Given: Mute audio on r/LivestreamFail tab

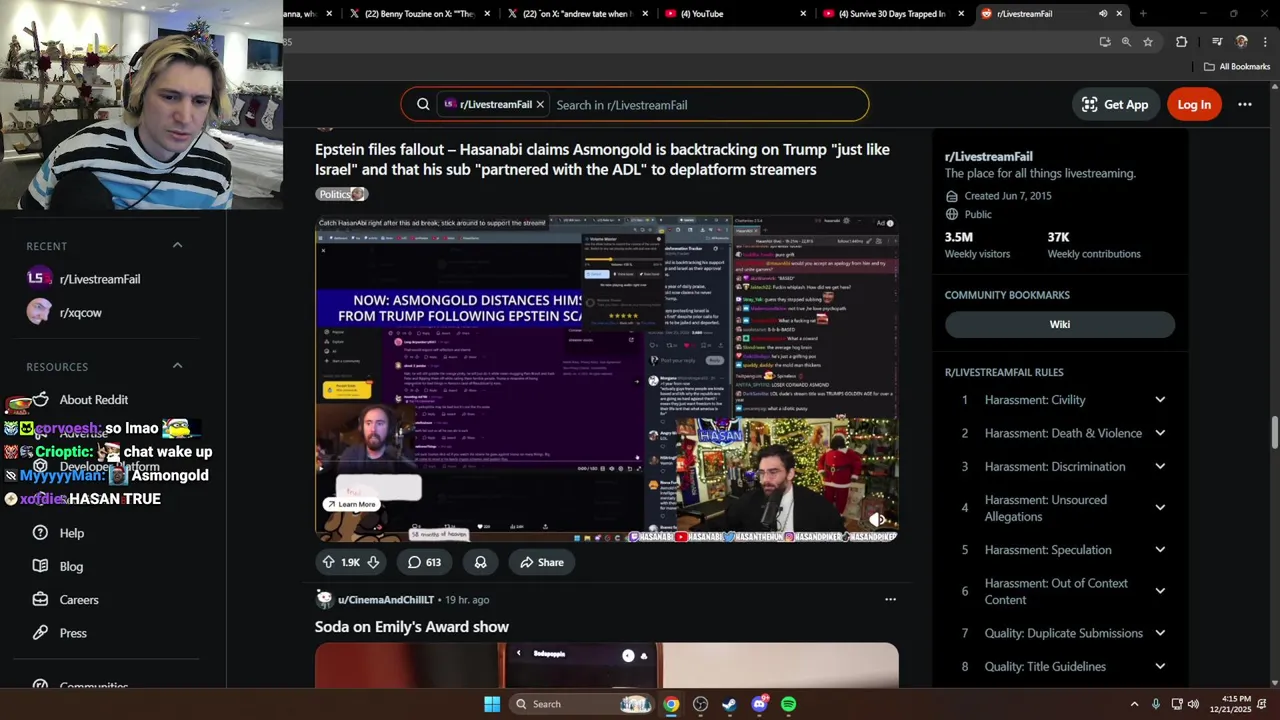Looking at the screenshot, I should (x=1103, y=14).
